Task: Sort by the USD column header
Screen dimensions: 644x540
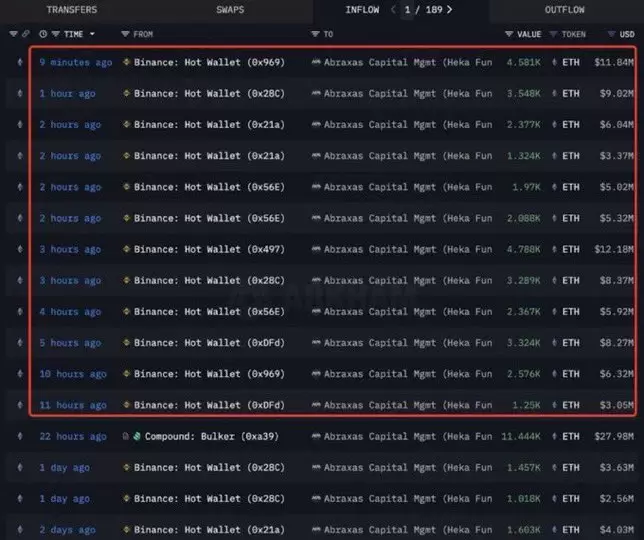Action: pos(627,34)
